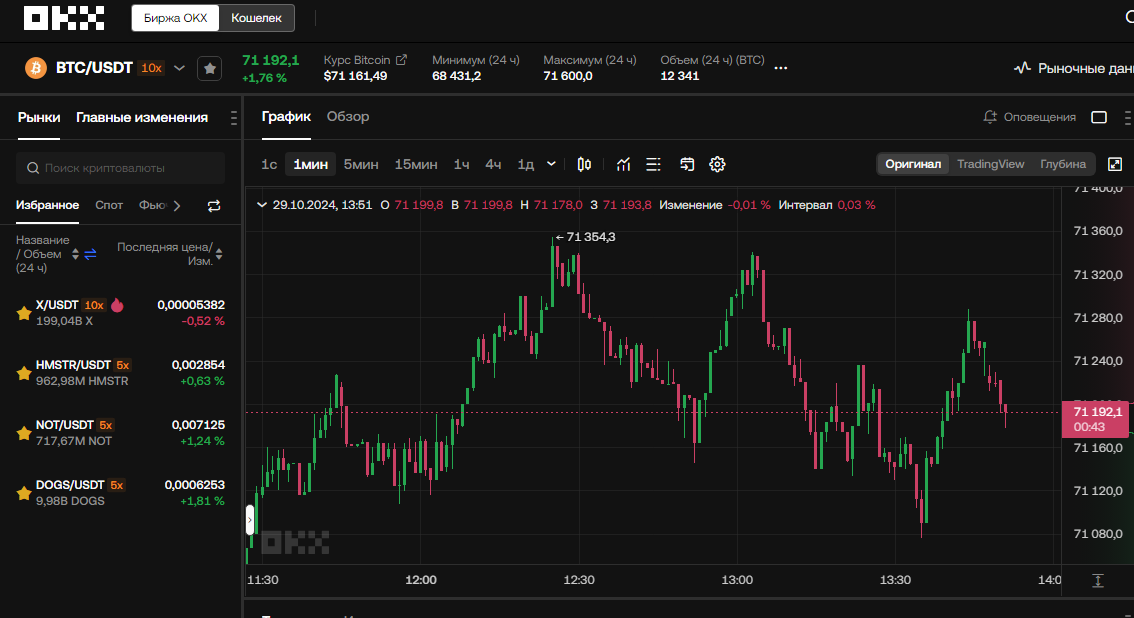Click the current price label 71 192,1
Image resolution: width=1134 pixels, height=618 pixels.
point(1095,419)
